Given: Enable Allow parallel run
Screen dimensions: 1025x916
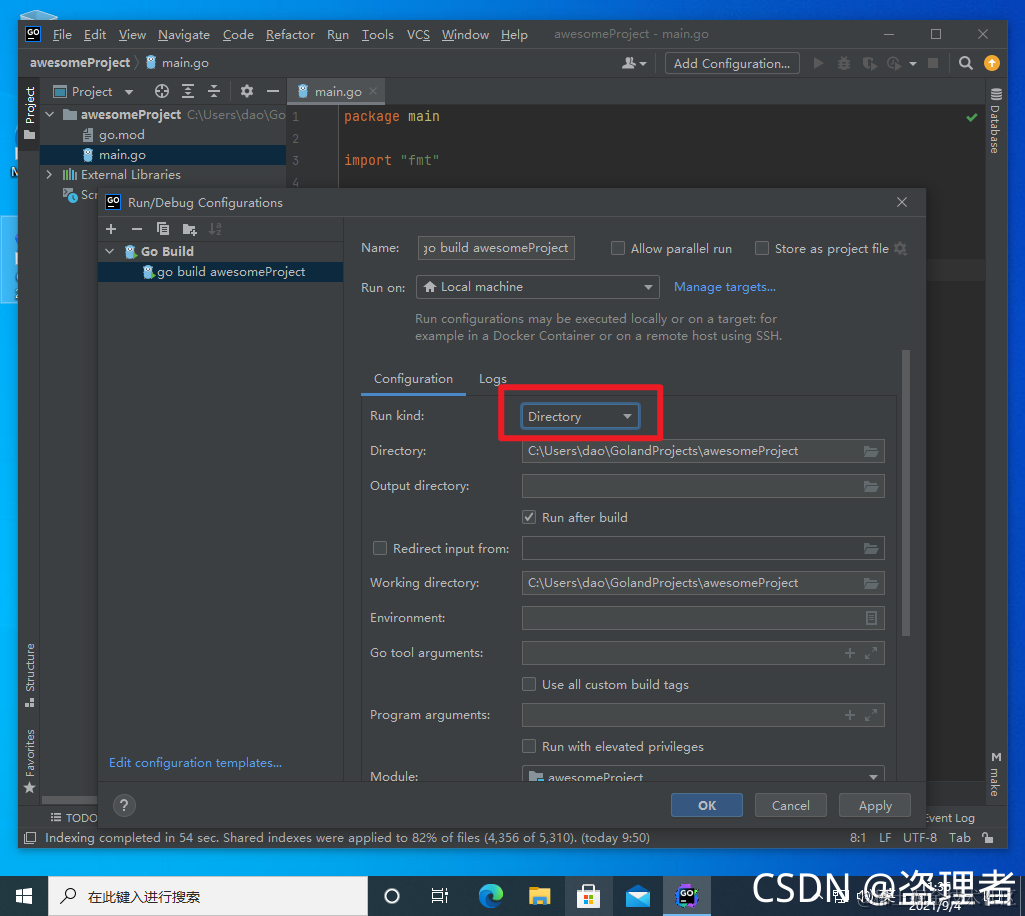Looking at the screenshot, I should pos(618,248).
